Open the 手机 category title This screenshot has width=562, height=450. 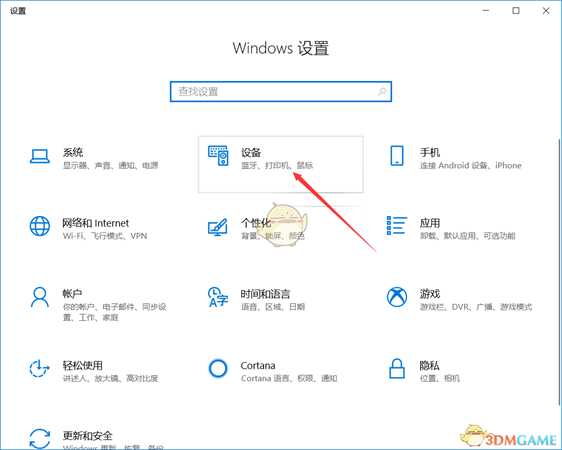(430, 152)
